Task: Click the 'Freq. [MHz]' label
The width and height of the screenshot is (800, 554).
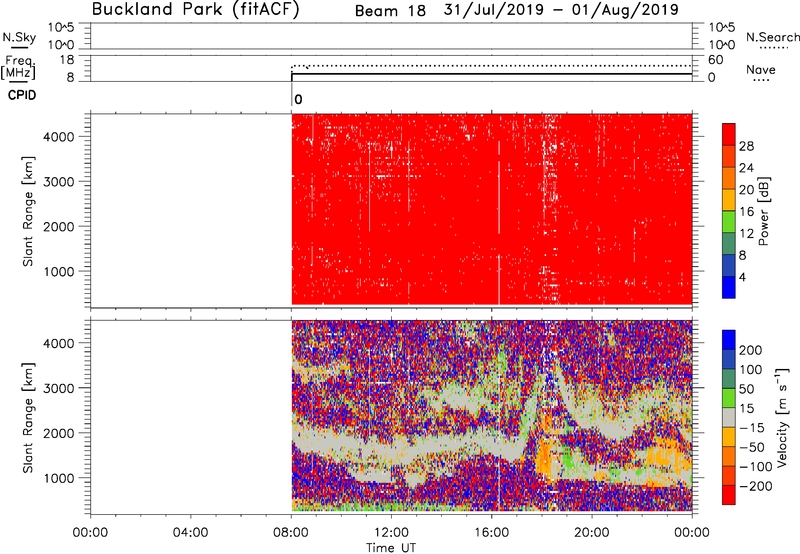Action: click(x=18, y=67)
